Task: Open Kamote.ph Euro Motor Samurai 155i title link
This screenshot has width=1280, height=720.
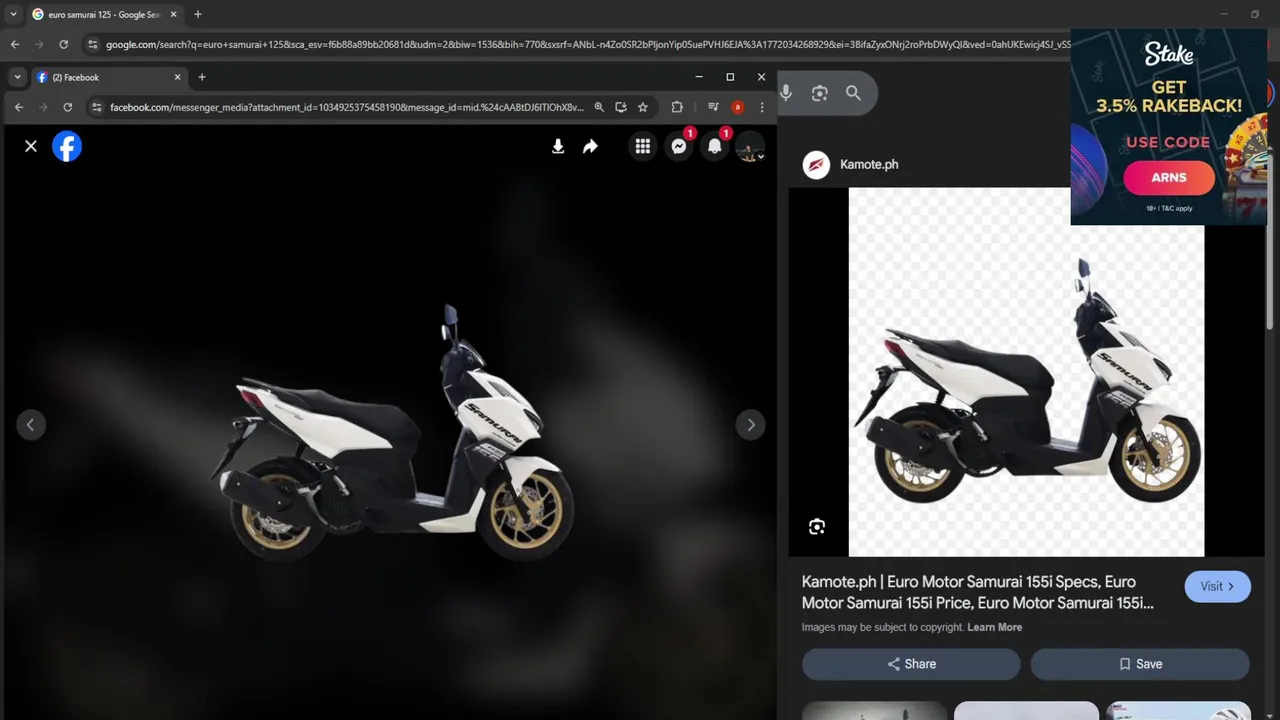Action: (978, 592)
